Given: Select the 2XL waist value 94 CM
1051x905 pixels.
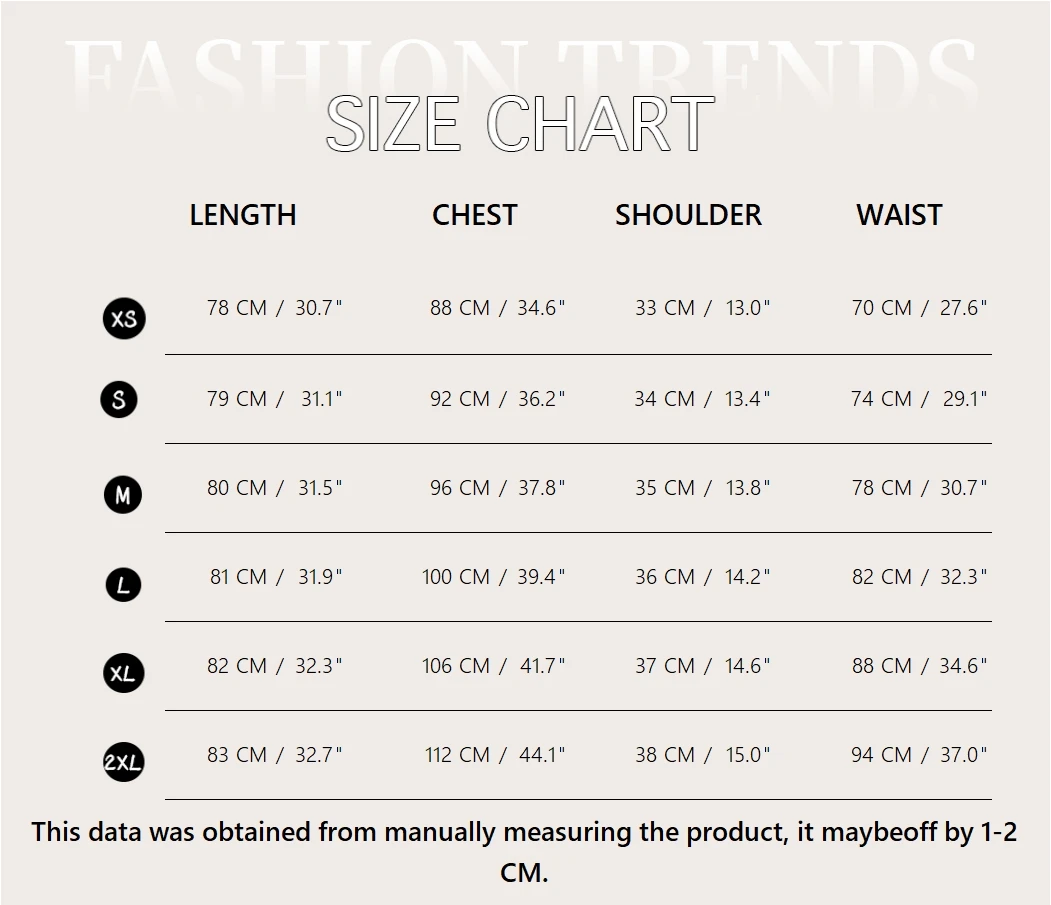Looking at the screenshot, I should tap(882, 755).
